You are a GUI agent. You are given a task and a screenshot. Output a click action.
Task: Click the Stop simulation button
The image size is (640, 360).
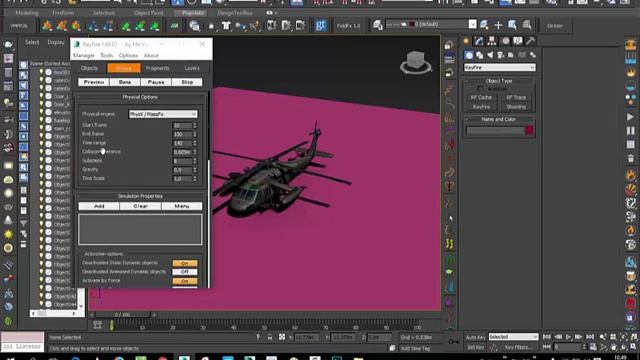pos(187,82)
